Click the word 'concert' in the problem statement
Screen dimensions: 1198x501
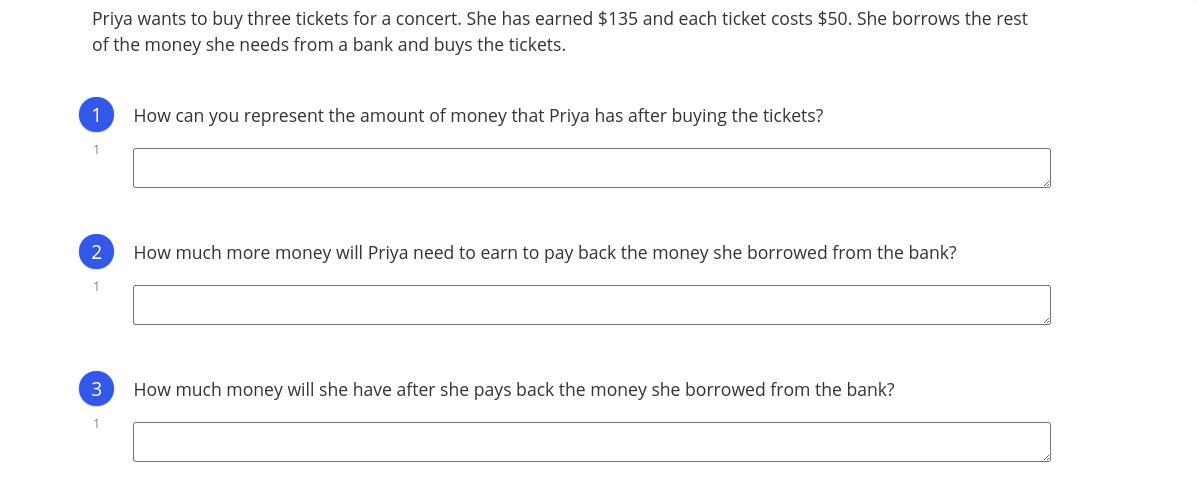pos(428,18)
